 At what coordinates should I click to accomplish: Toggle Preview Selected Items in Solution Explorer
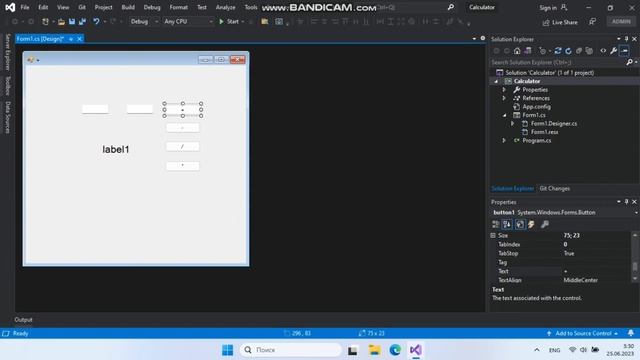point(624,51)
